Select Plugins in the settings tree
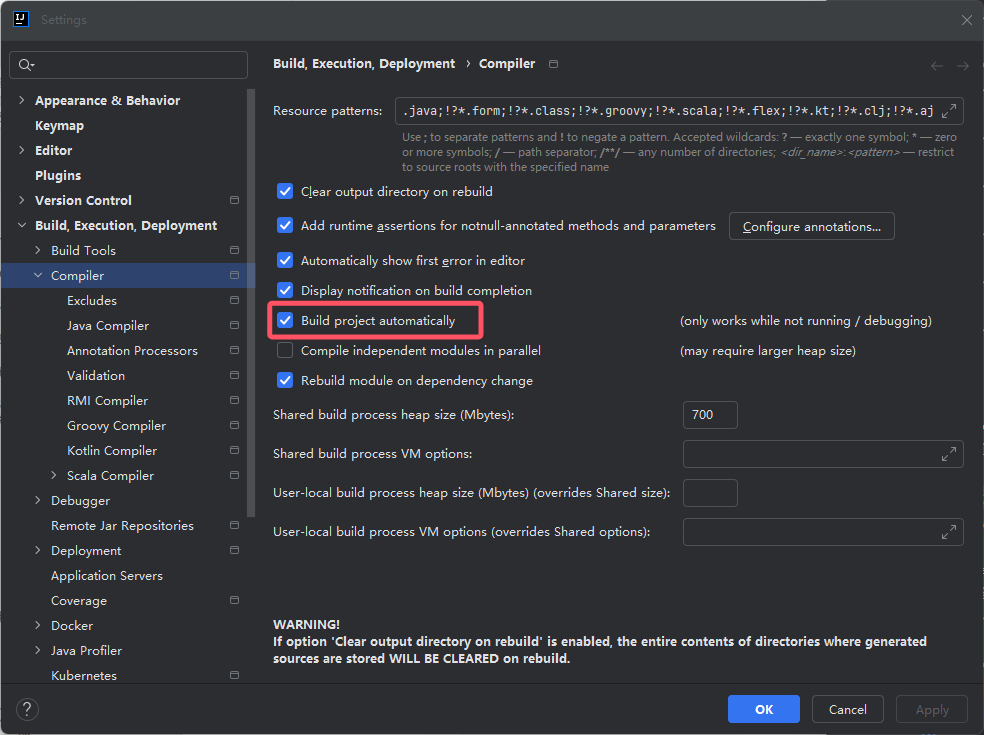984x735 pixels. coord(58,175)
